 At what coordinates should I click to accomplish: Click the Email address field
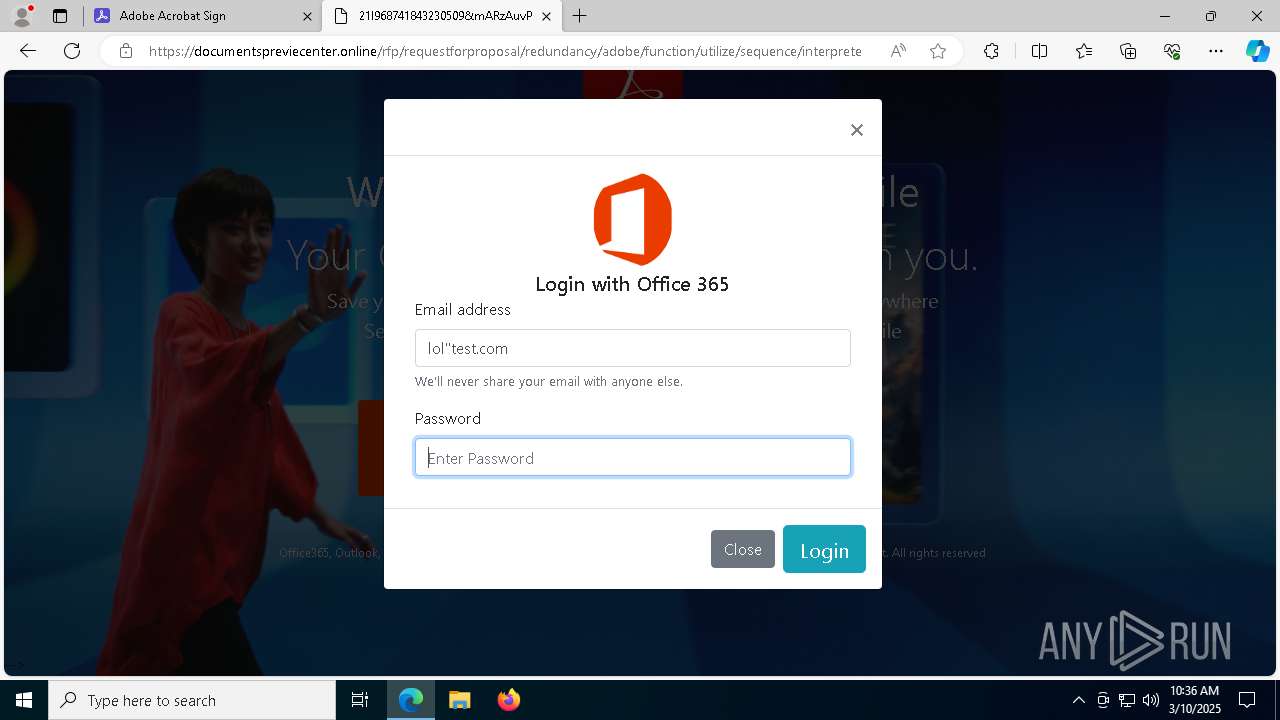coord(633,348)
